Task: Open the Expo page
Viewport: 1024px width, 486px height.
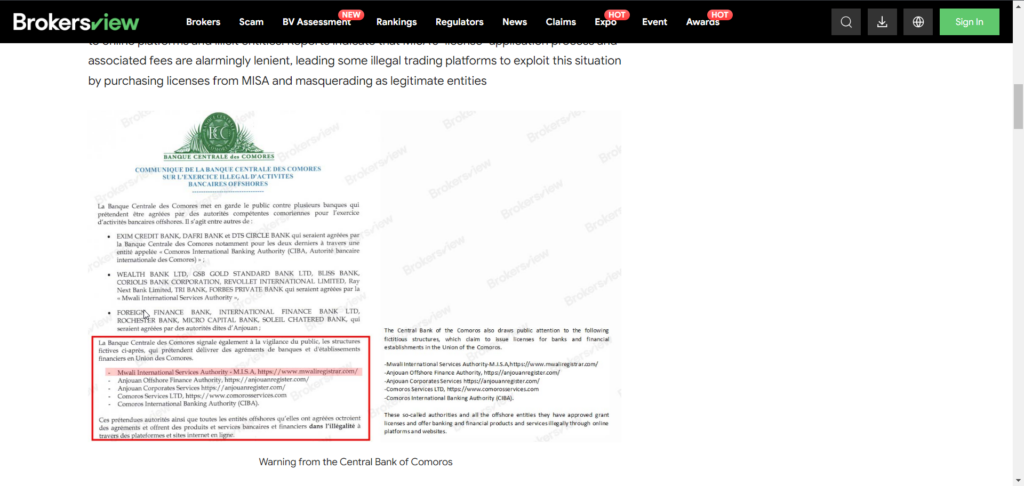Action: (x=606, y=22)
